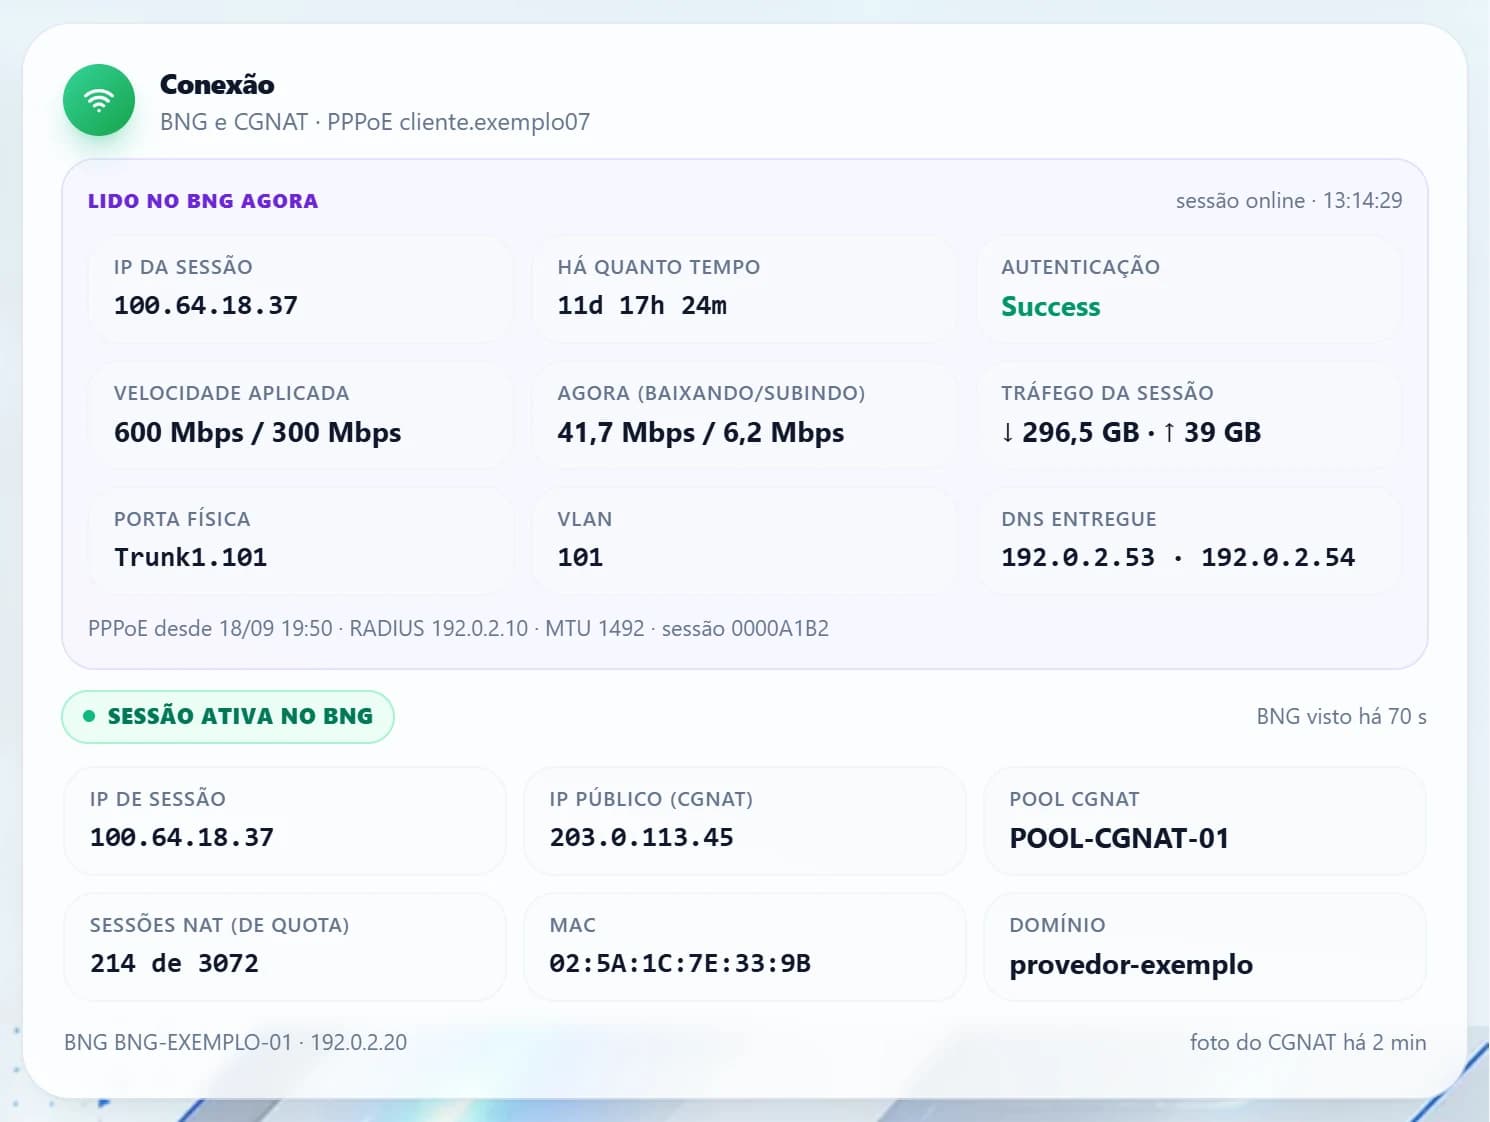Select the physical port 'Trunk1.101'
This screenshot has height=1122, width=1490.
[191, 558]
